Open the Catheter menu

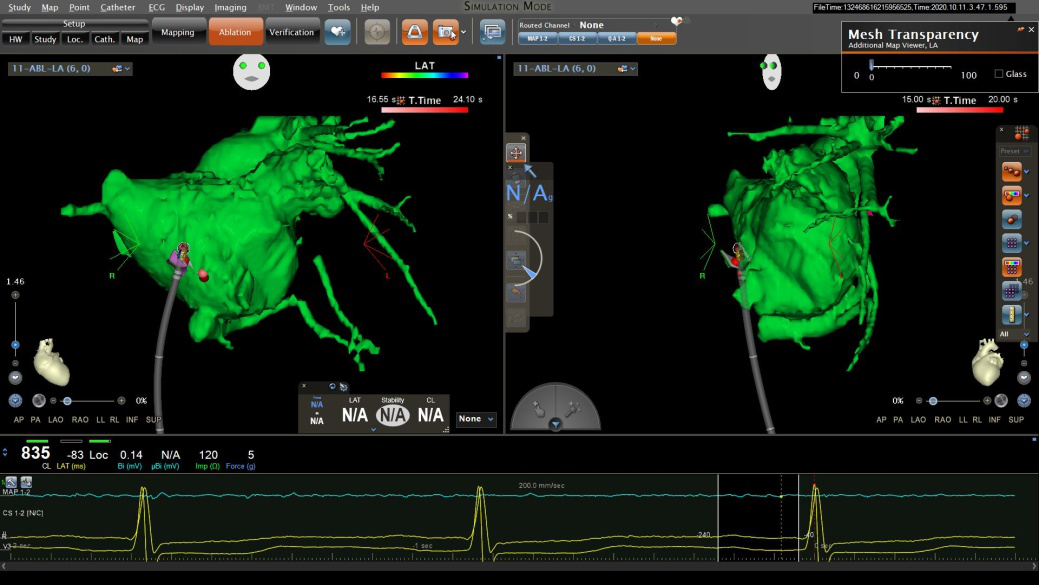[x=118, y=7]
